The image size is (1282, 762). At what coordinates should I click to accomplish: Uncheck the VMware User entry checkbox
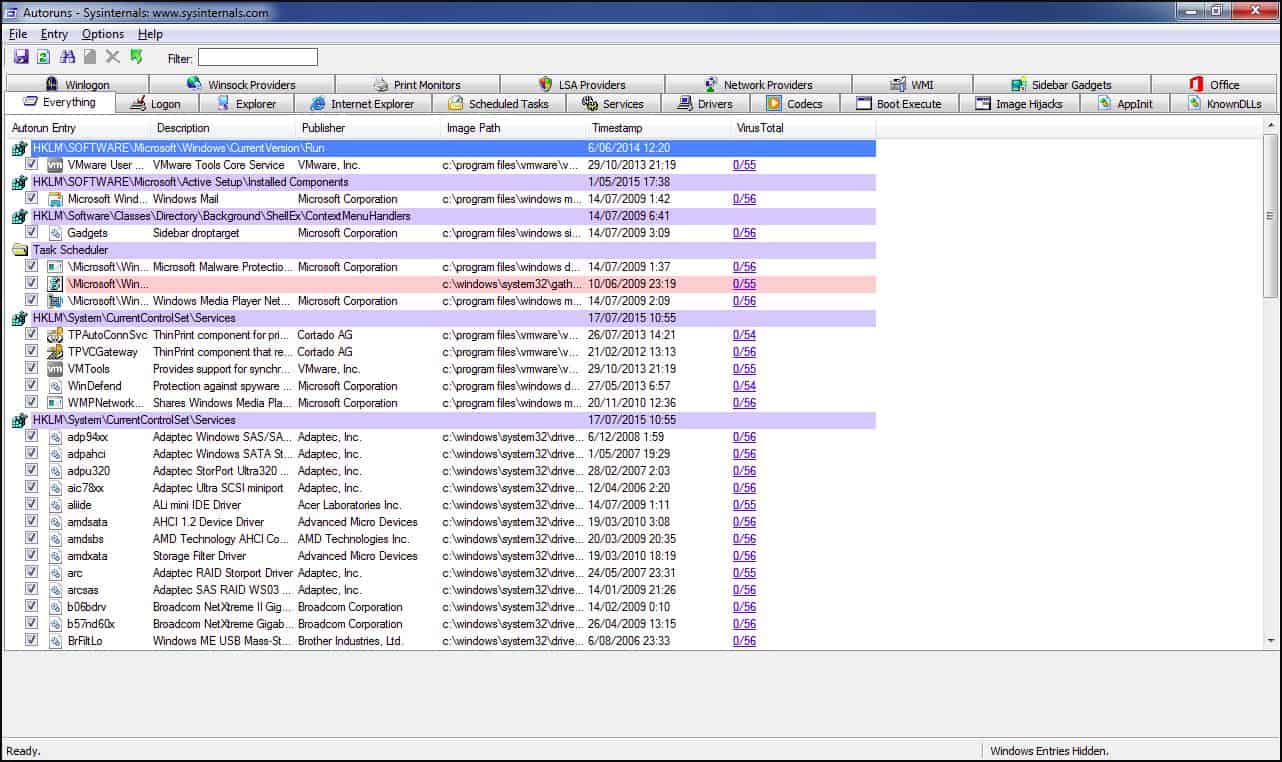(32, 164)
